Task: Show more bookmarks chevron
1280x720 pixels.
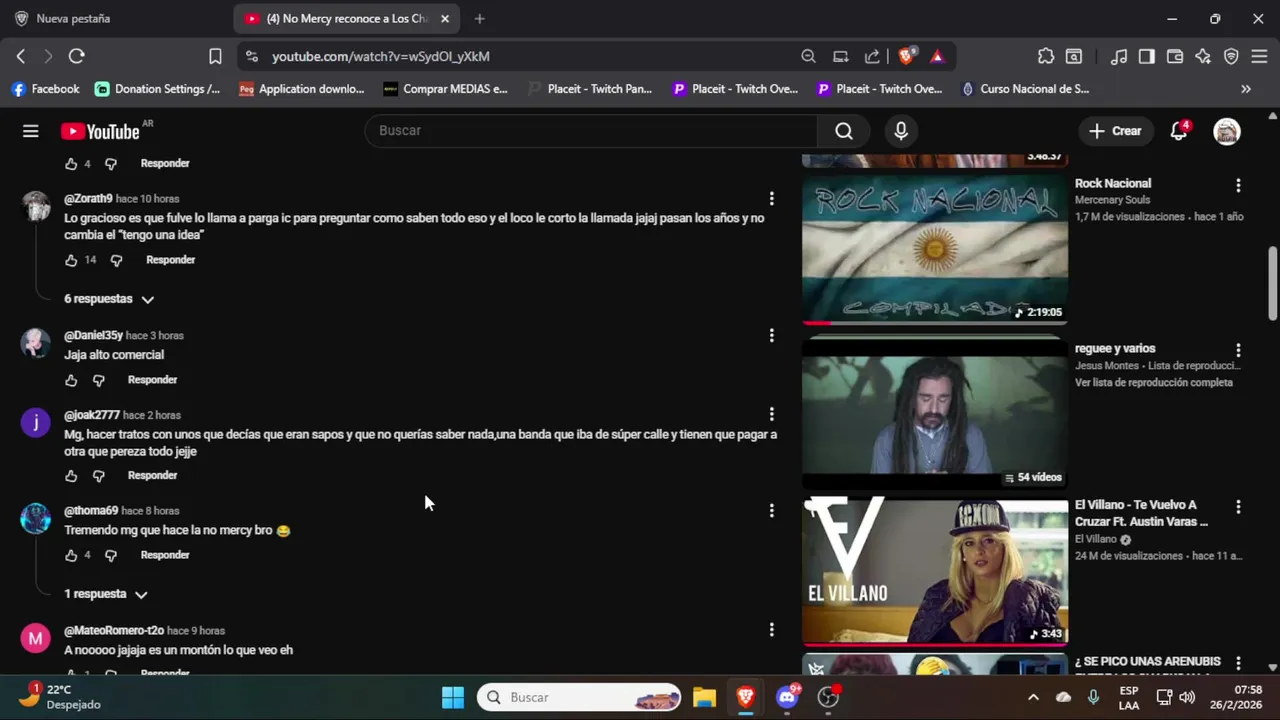Action: [x=1246, y=89]
